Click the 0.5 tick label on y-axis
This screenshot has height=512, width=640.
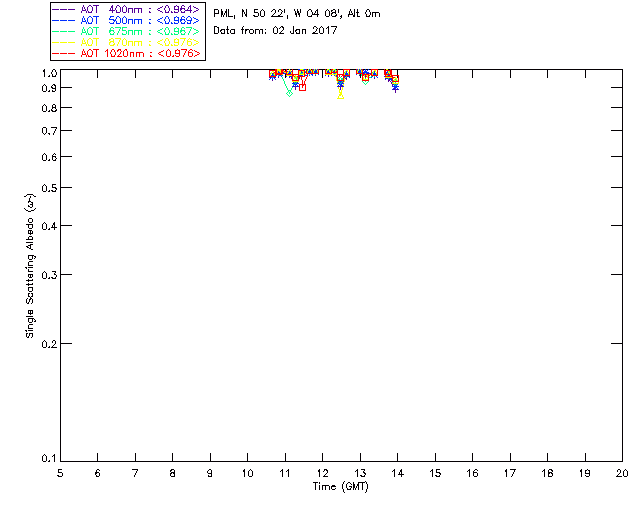pos(49,188)
